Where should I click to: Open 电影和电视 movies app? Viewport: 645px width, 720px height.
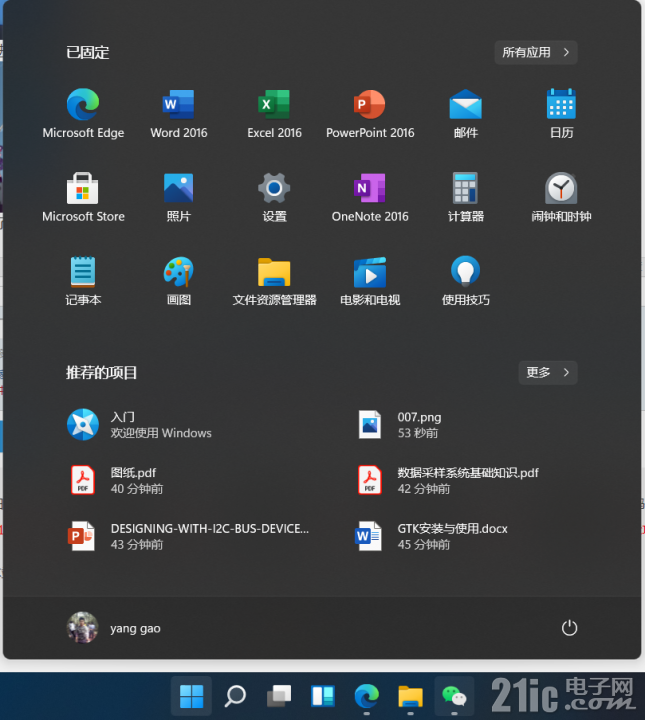coord(370,281)
